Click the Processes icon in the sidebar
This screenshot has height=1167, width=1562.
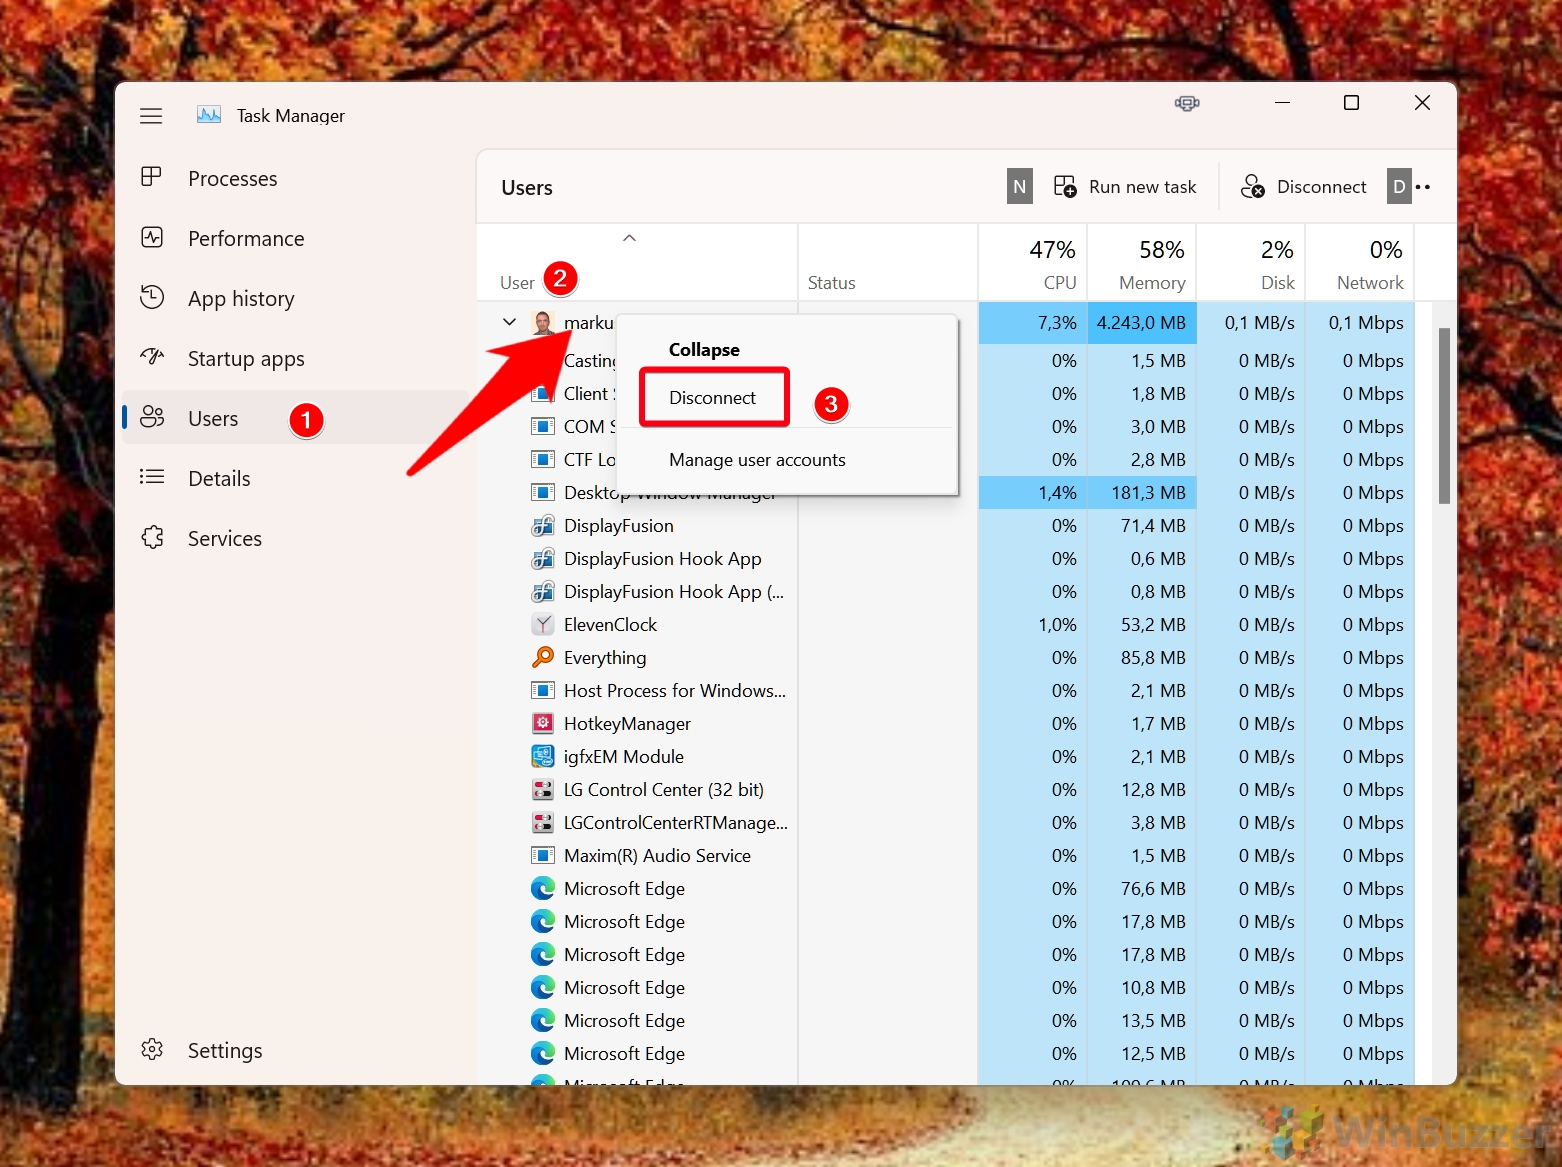click(152, 178)
